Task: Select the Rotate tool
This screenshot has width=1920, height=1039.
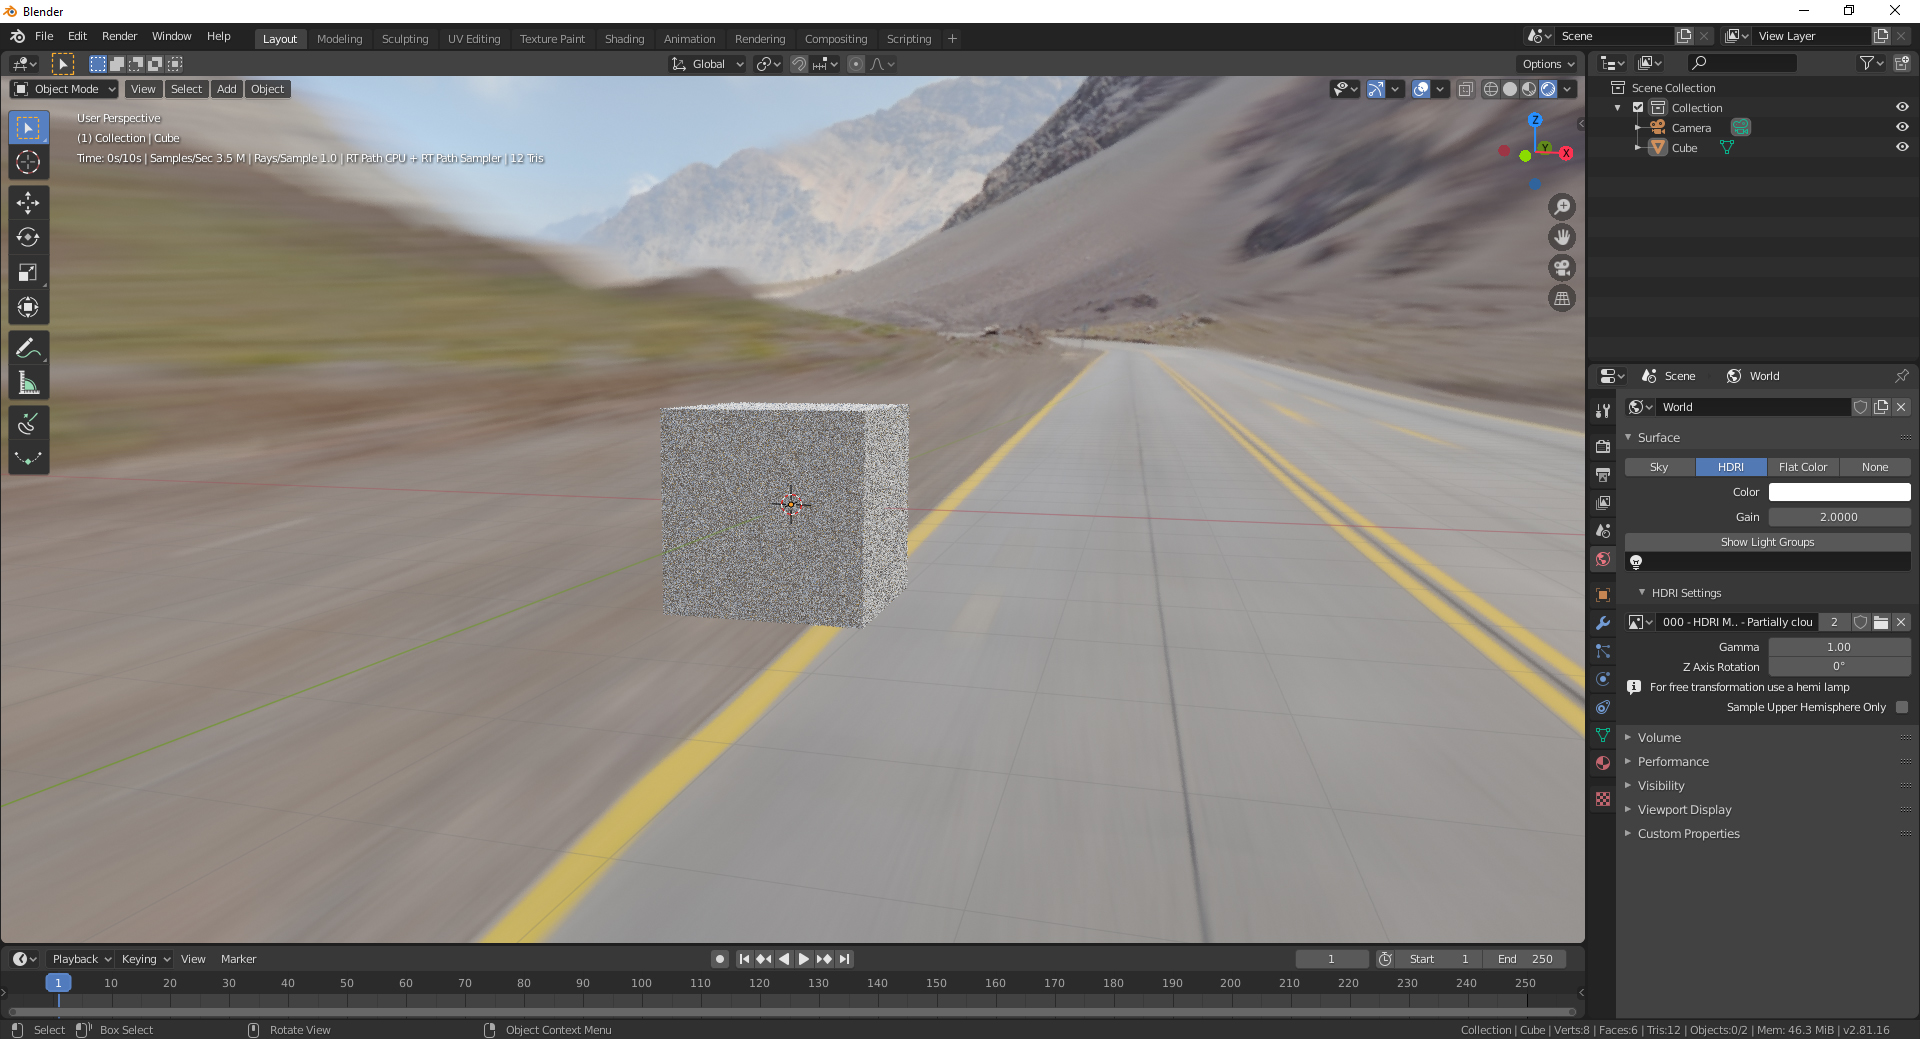Action: (x=28, y=238)
